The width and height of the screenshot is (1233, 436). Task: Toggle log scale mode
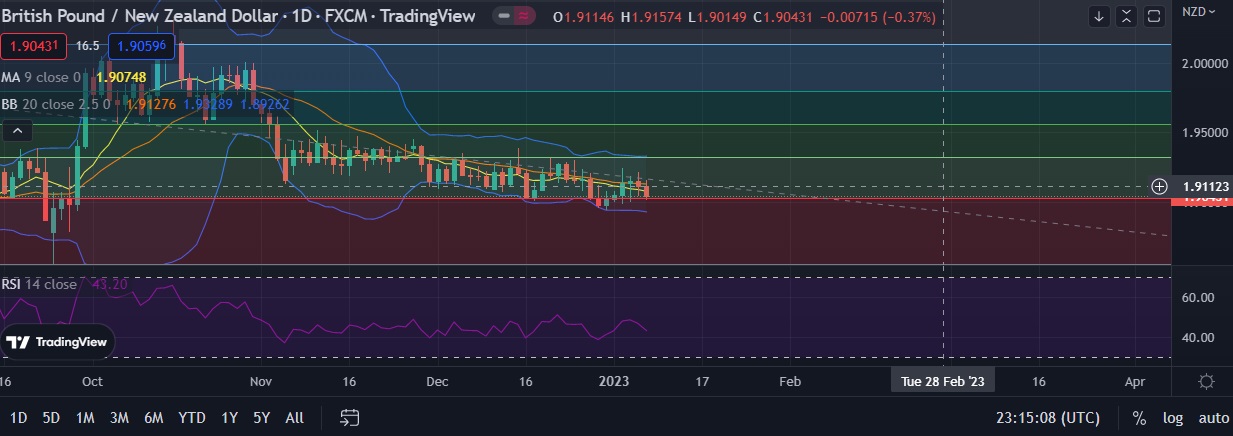[1173, 417]
